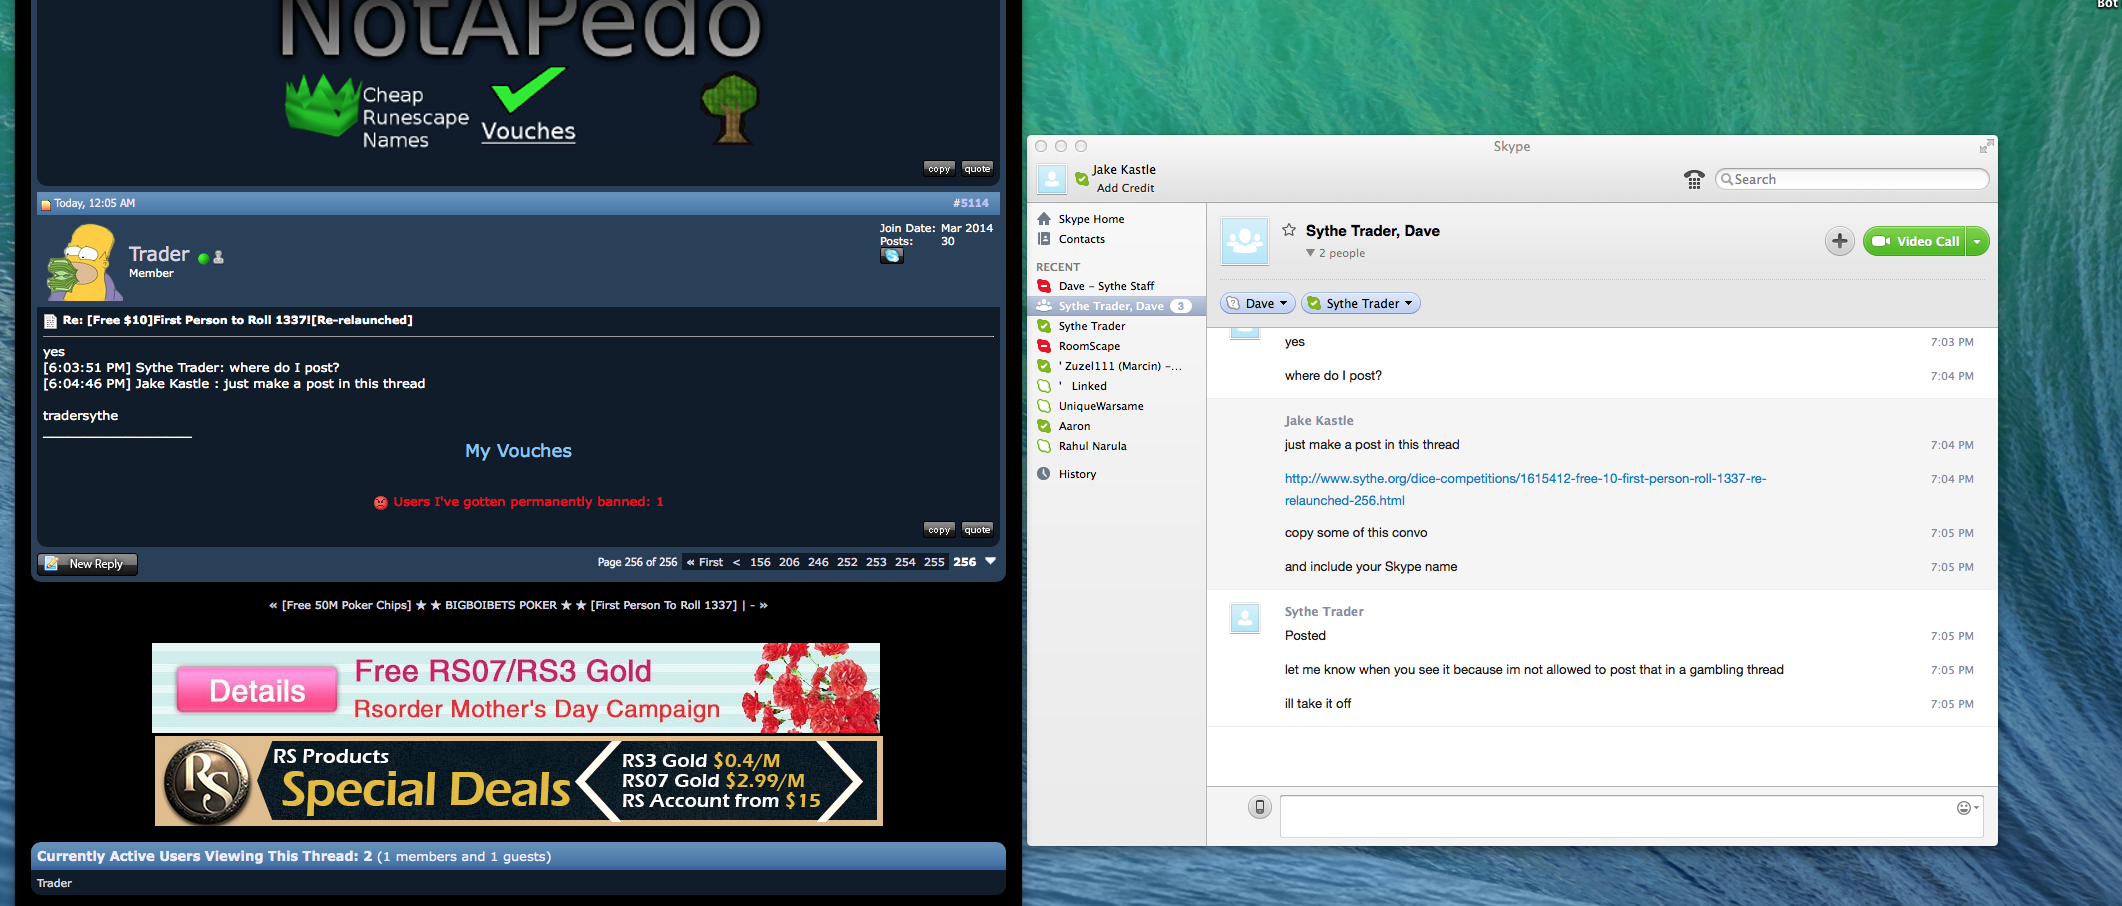2122x906 pixels.
Task: Click the History clock icon in the sidebar
Action: pos(1044,474)
